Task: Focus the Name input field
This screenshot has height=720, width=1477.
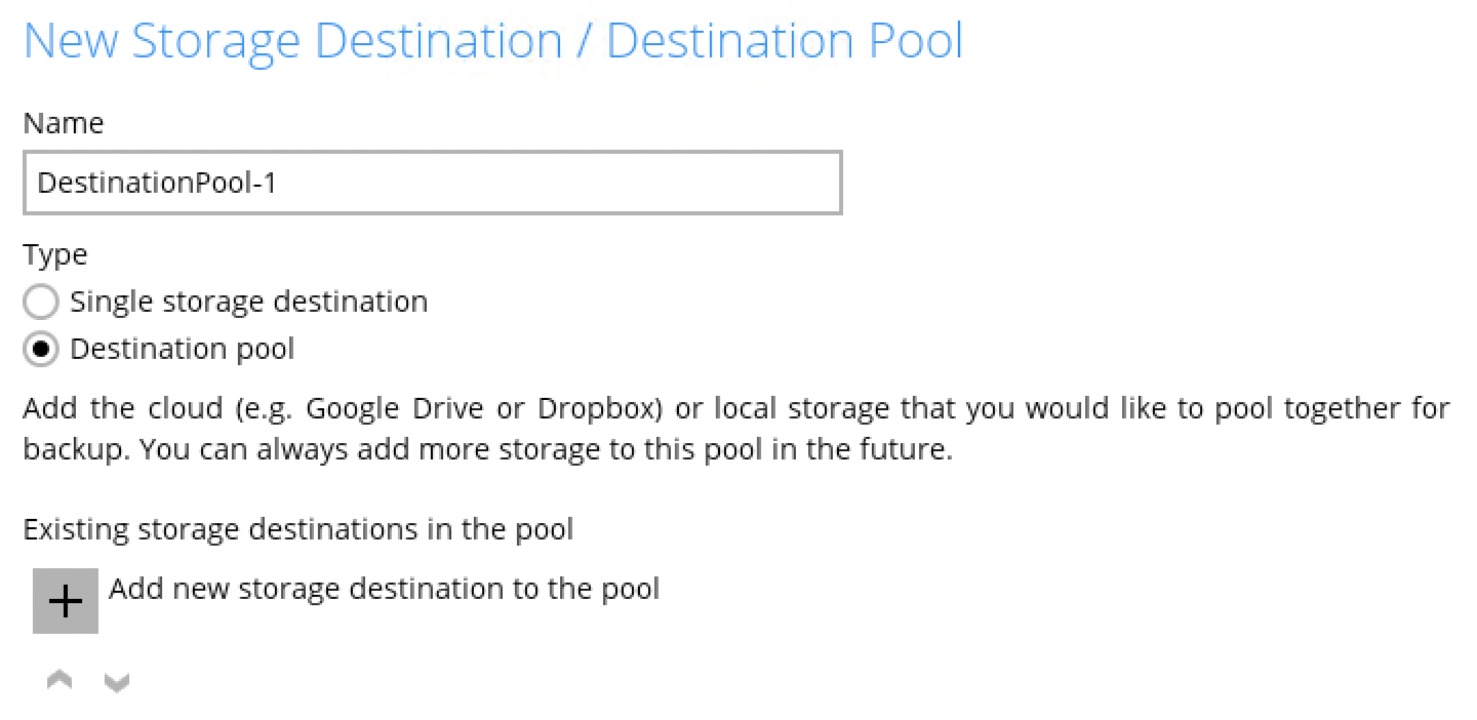Action: point(431,183)
